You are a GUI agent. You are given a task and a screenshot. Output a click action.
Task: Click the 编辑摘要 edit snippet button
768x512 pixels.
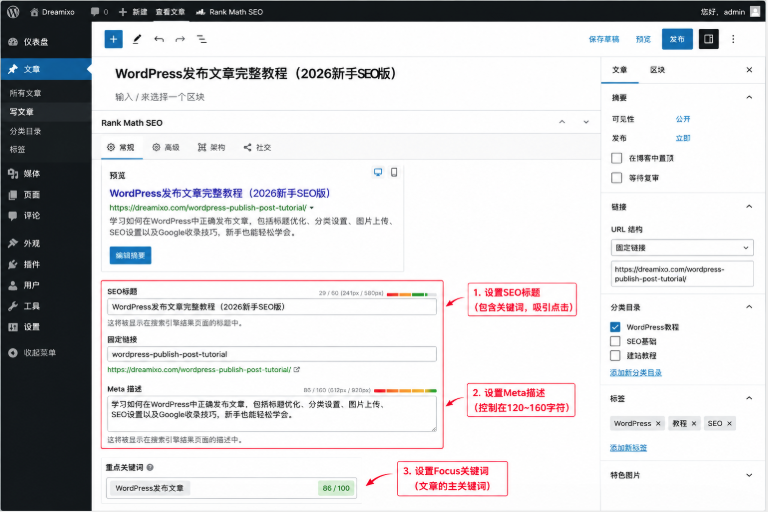tap(130, 255)
